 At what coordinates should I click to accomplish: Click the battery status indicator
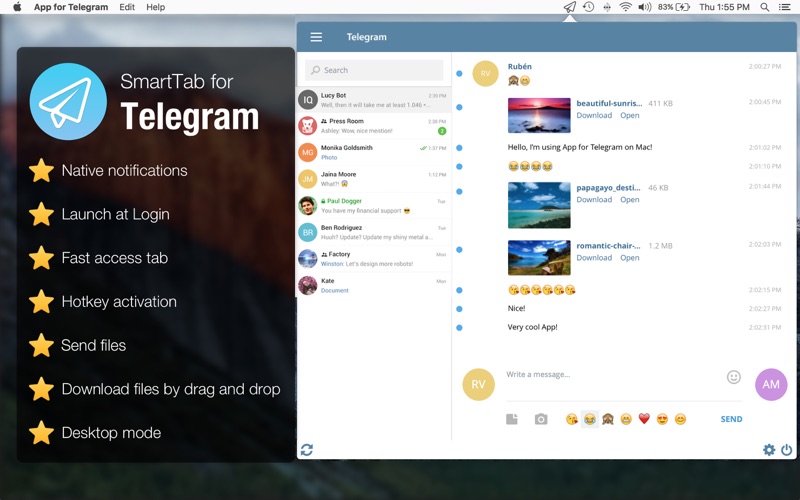click(x=673, y=7)
